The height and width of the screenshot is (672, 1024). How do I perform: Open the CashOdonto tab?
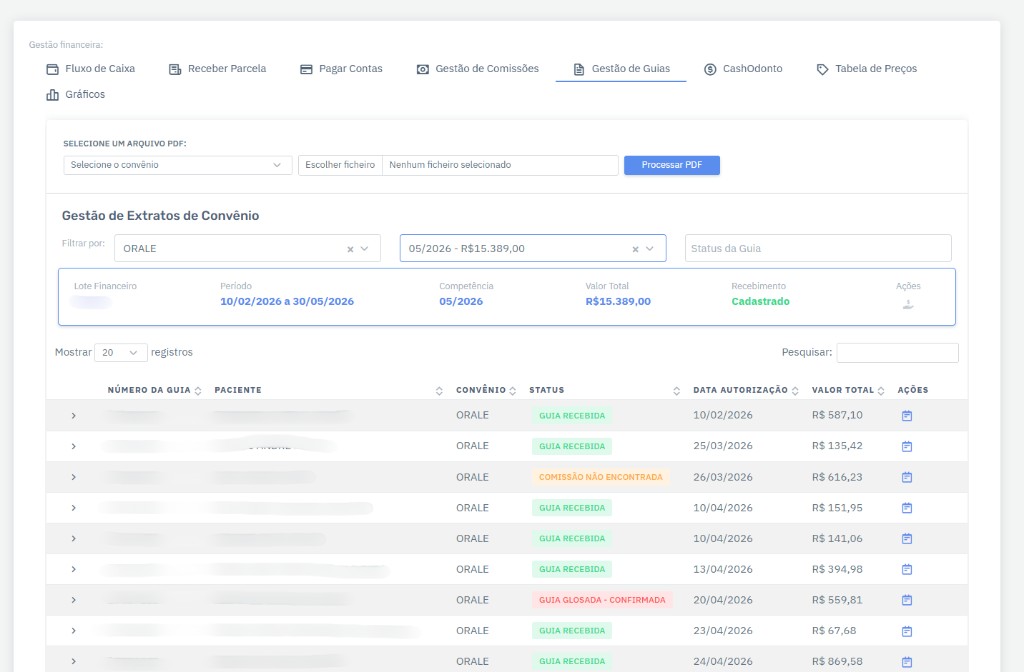click(743, 69)
